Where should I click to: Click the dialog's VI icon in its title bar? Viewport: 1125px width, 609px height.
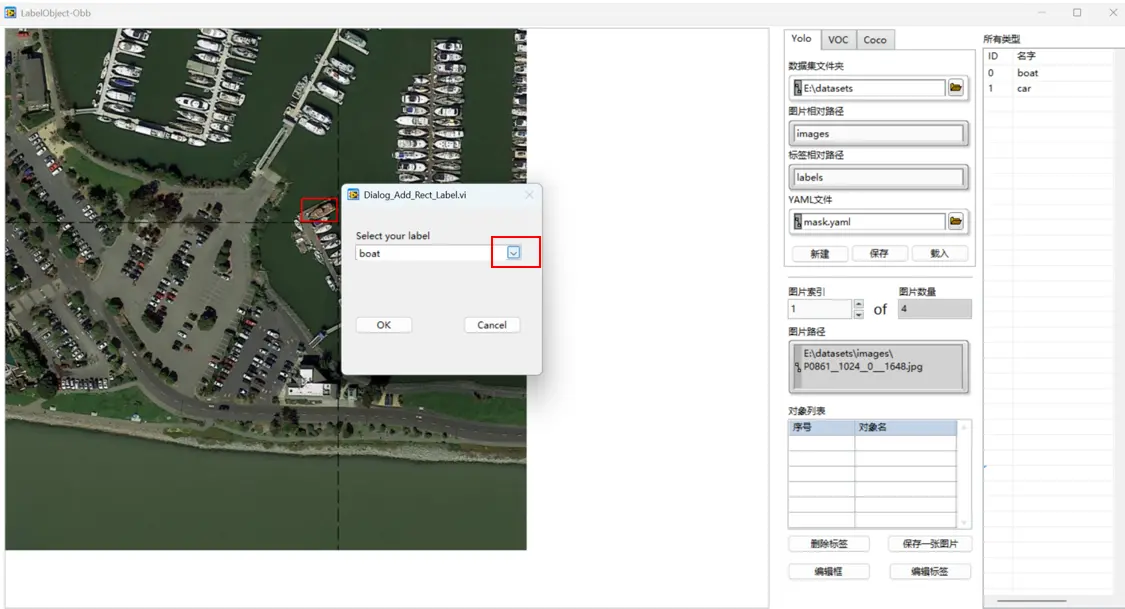click(x=353, y=195)
